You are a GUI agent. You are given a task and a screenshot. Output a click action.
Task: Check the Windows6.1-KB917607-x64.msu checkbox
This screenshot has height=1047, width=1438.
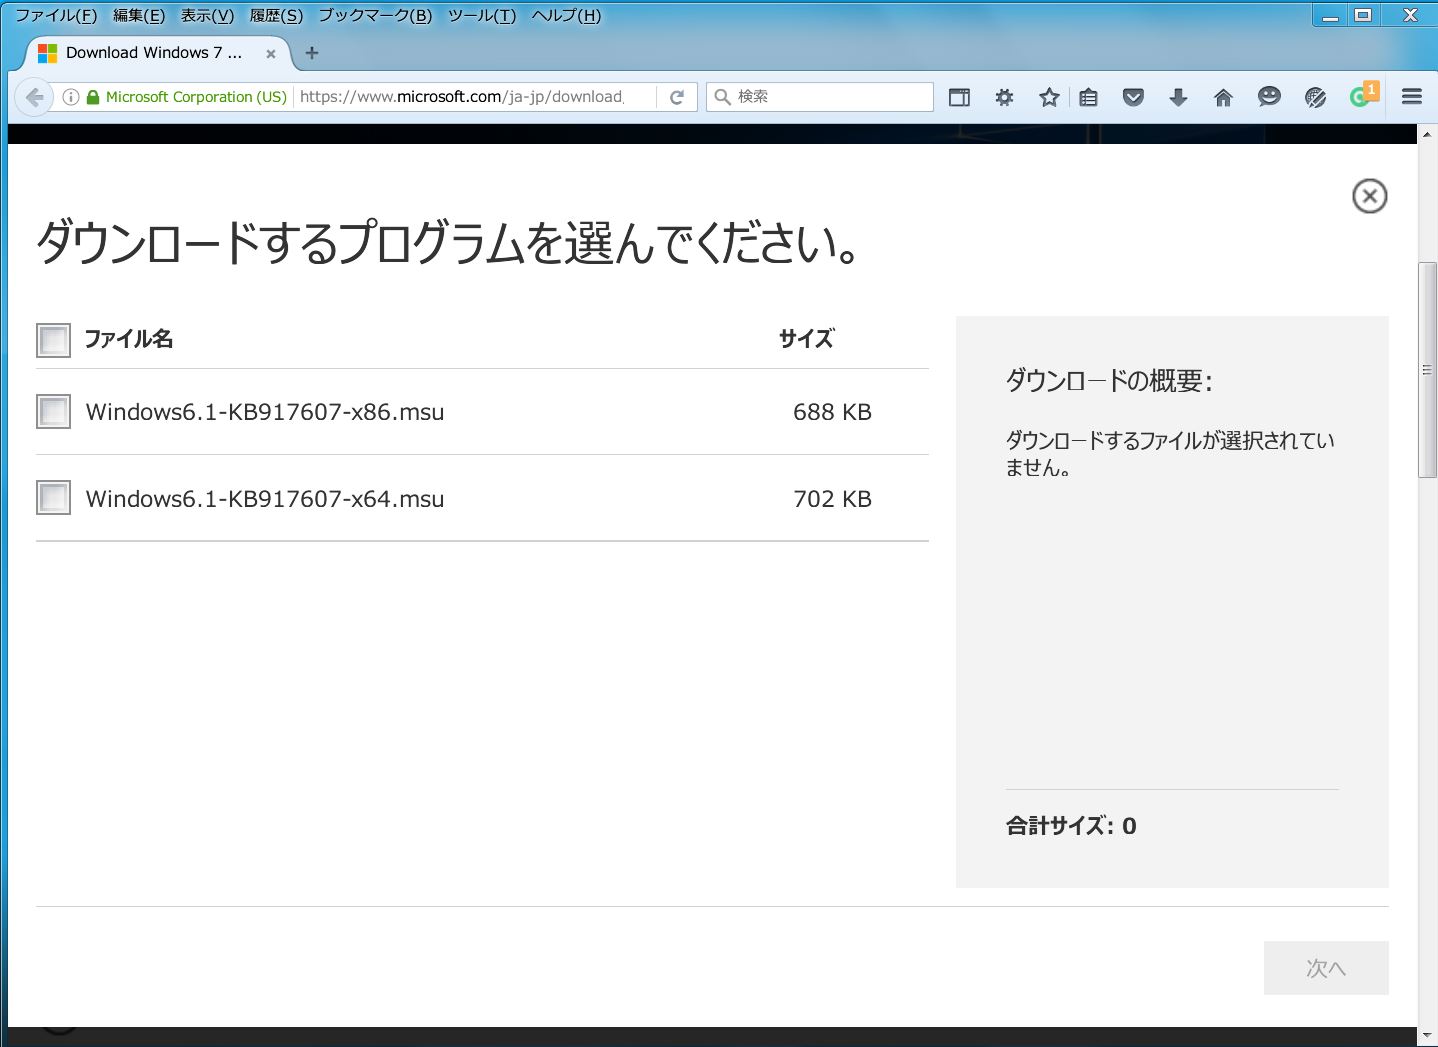tap(53, 497)
